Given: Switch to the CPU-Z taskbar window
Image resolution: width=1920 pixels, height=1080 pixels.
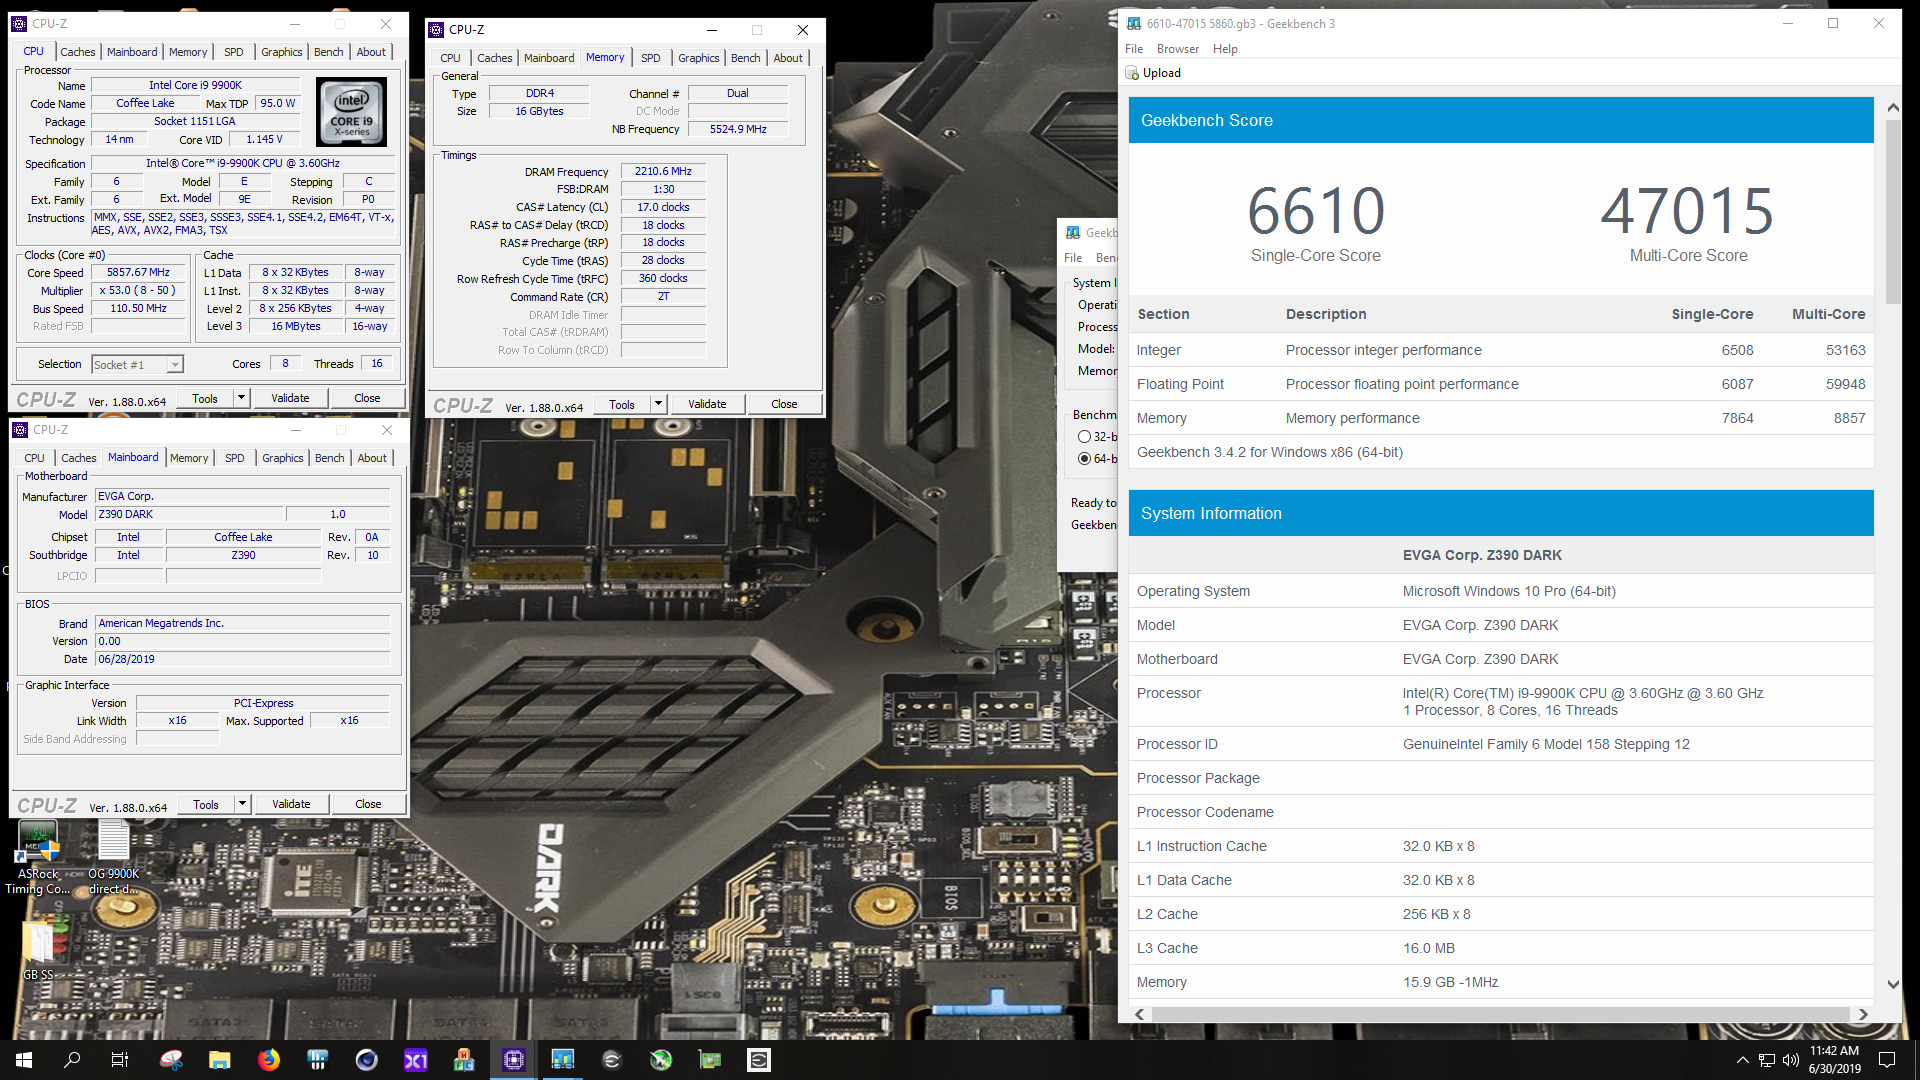Looking at the screenshot, I should (514, 1060).
